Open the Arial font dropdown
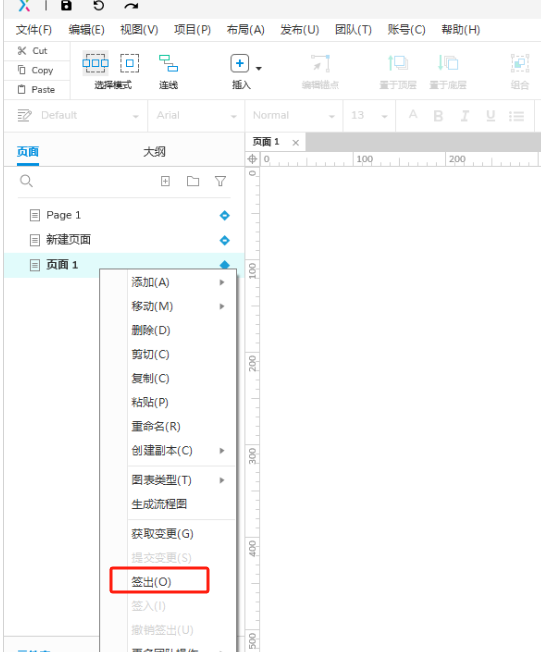 pos(196,116)
